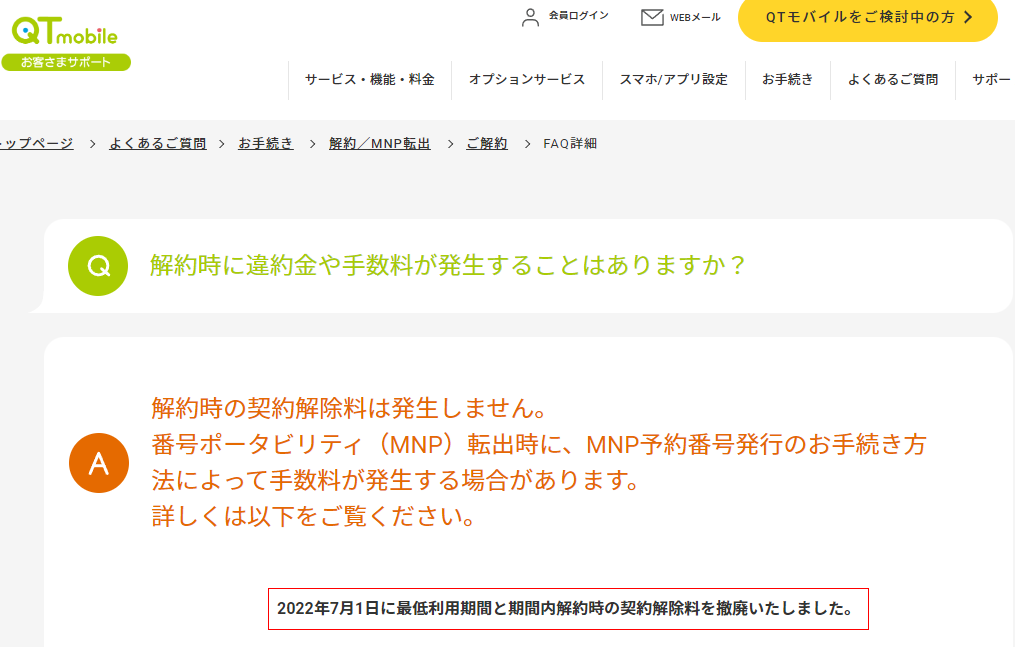The image size is (1015, 647).
Task: Open お手続き menu in navigation bar
Action: (x=788, y=80)
